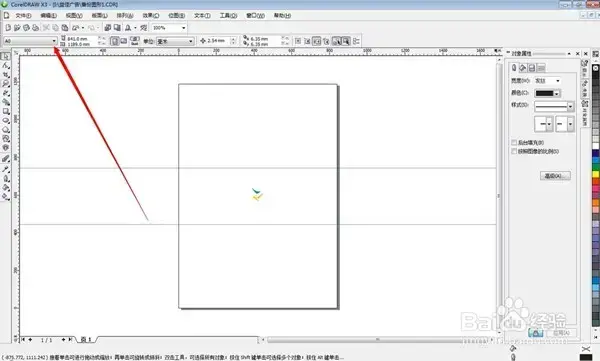The image size is (600, 361).
Task: Expand the application launcher dropdown arrow
Action: pos(135,28)
